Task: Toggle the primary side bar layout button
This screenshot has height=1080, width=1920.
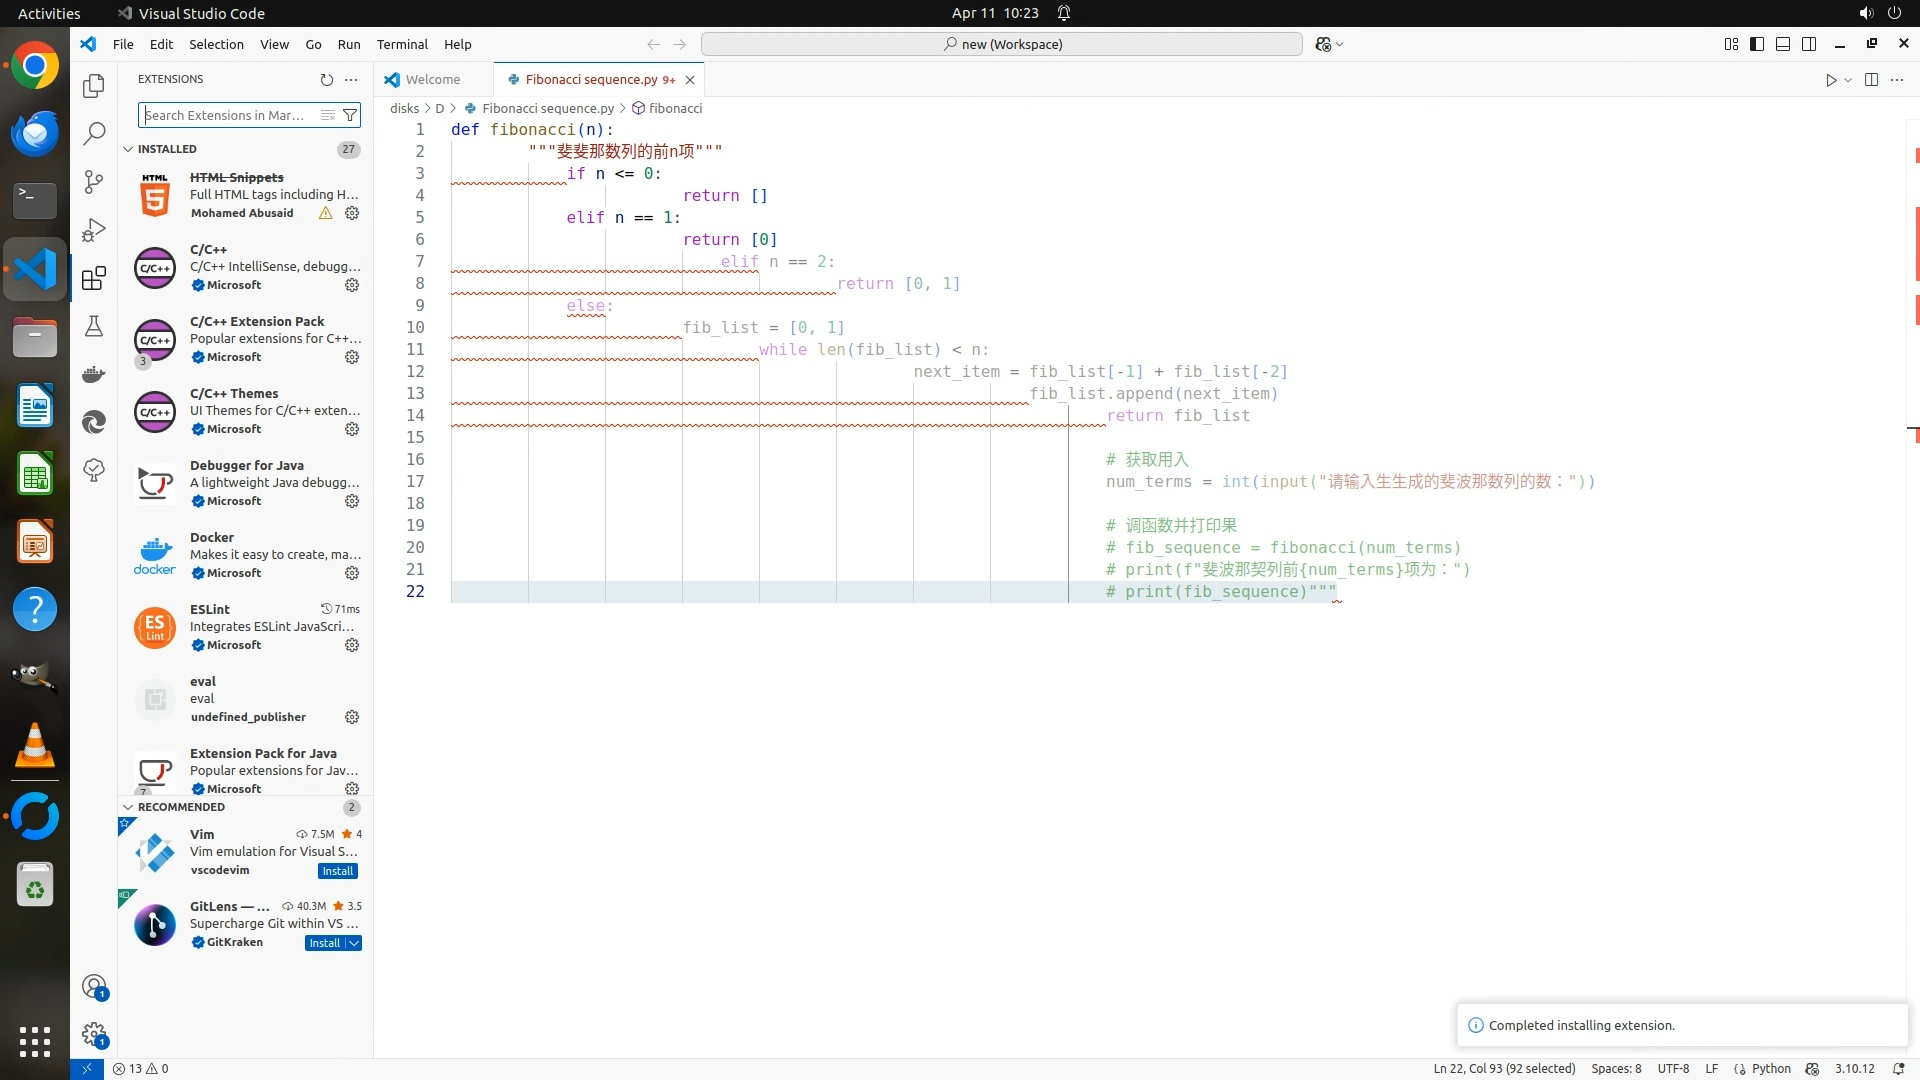Action: click(x=1757, y=44)
